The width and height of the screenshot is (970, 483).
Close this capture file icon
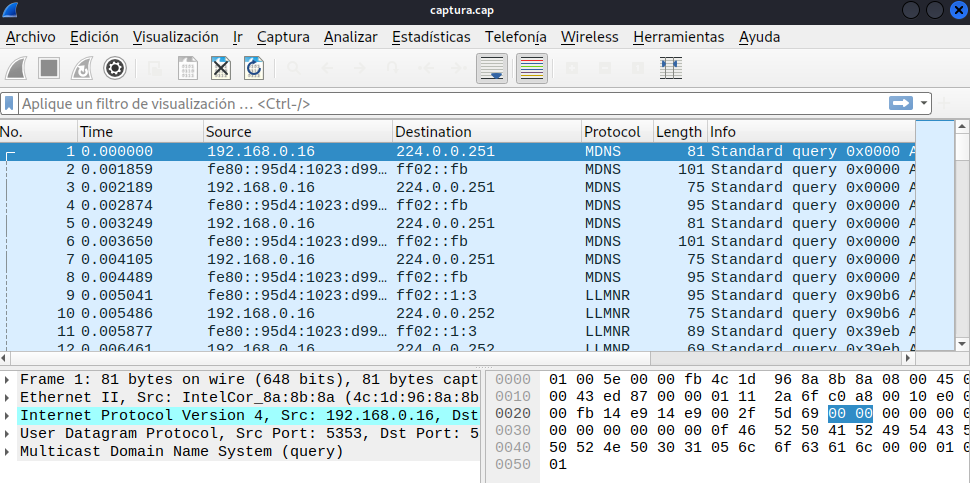(221, 68)
